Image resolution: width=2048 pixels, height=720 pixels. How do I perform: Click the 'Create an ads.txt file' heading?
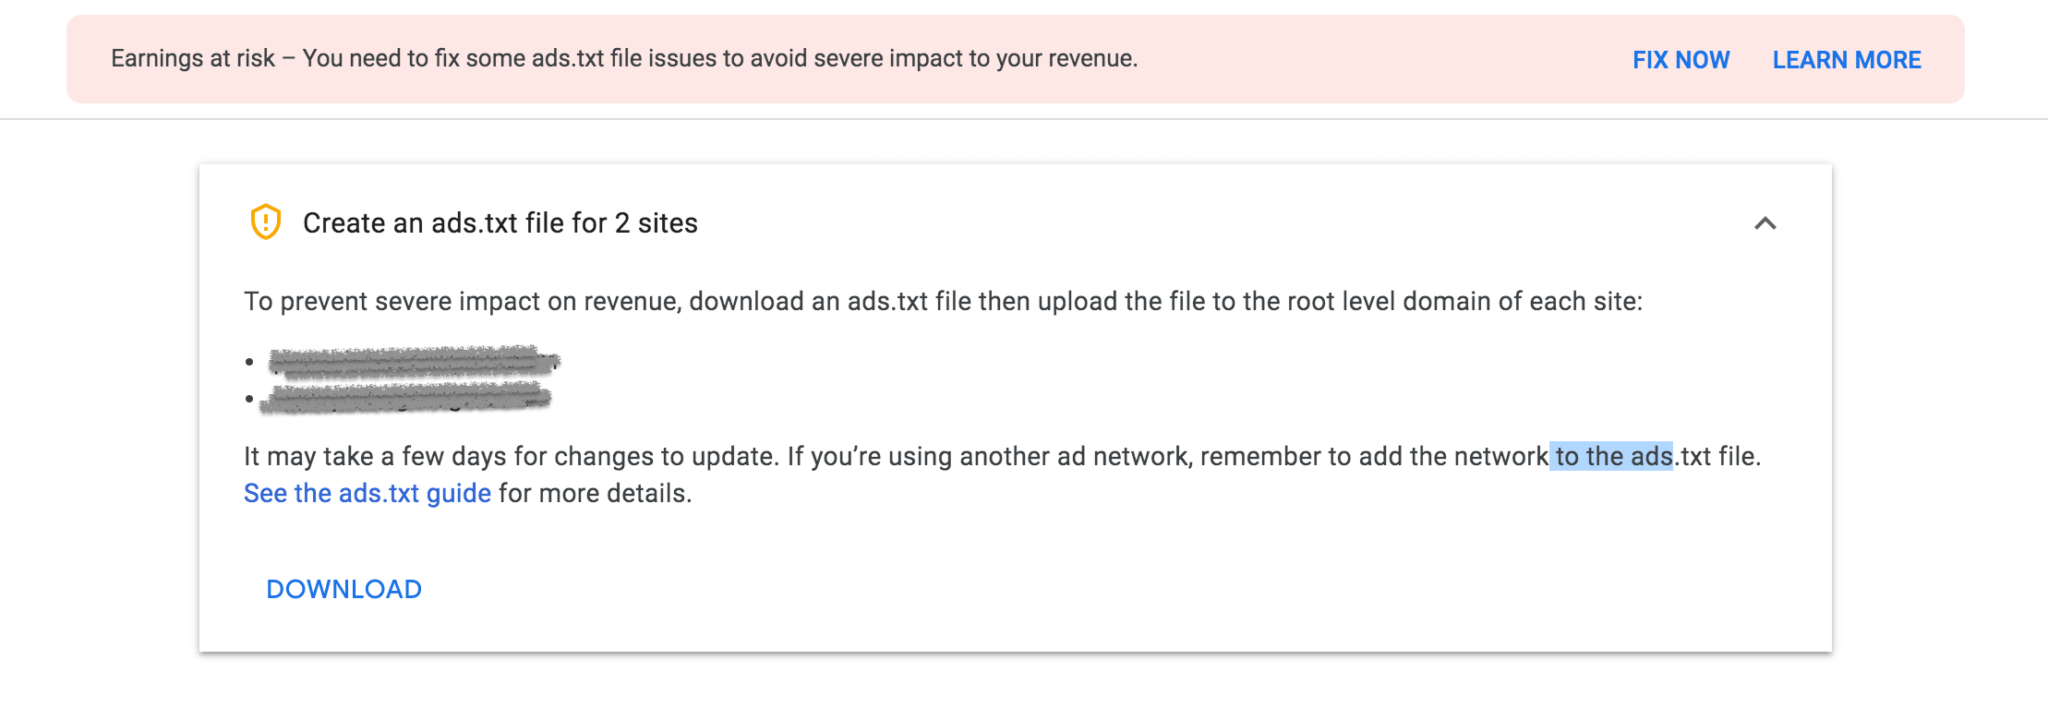(500, 223)
